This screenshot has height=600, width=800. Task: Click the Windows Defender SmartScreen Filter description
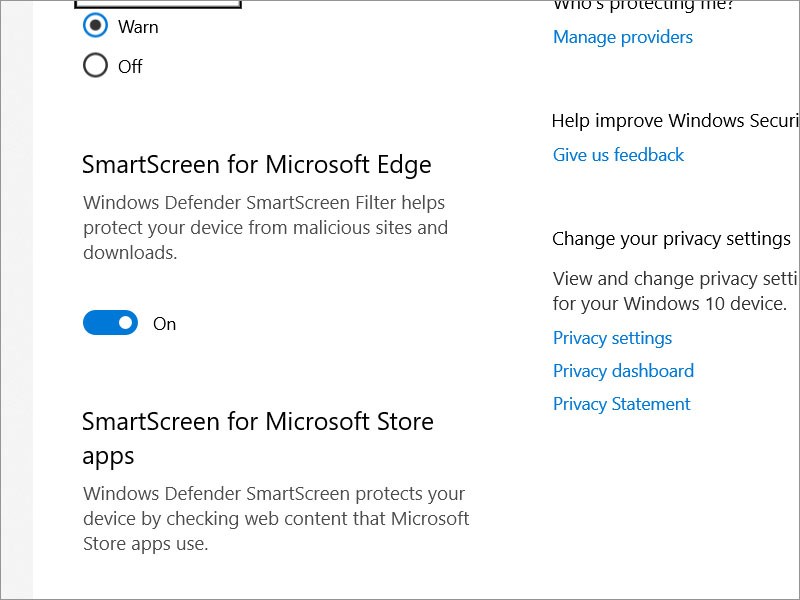pyautogui.click(x=265, y=228)
